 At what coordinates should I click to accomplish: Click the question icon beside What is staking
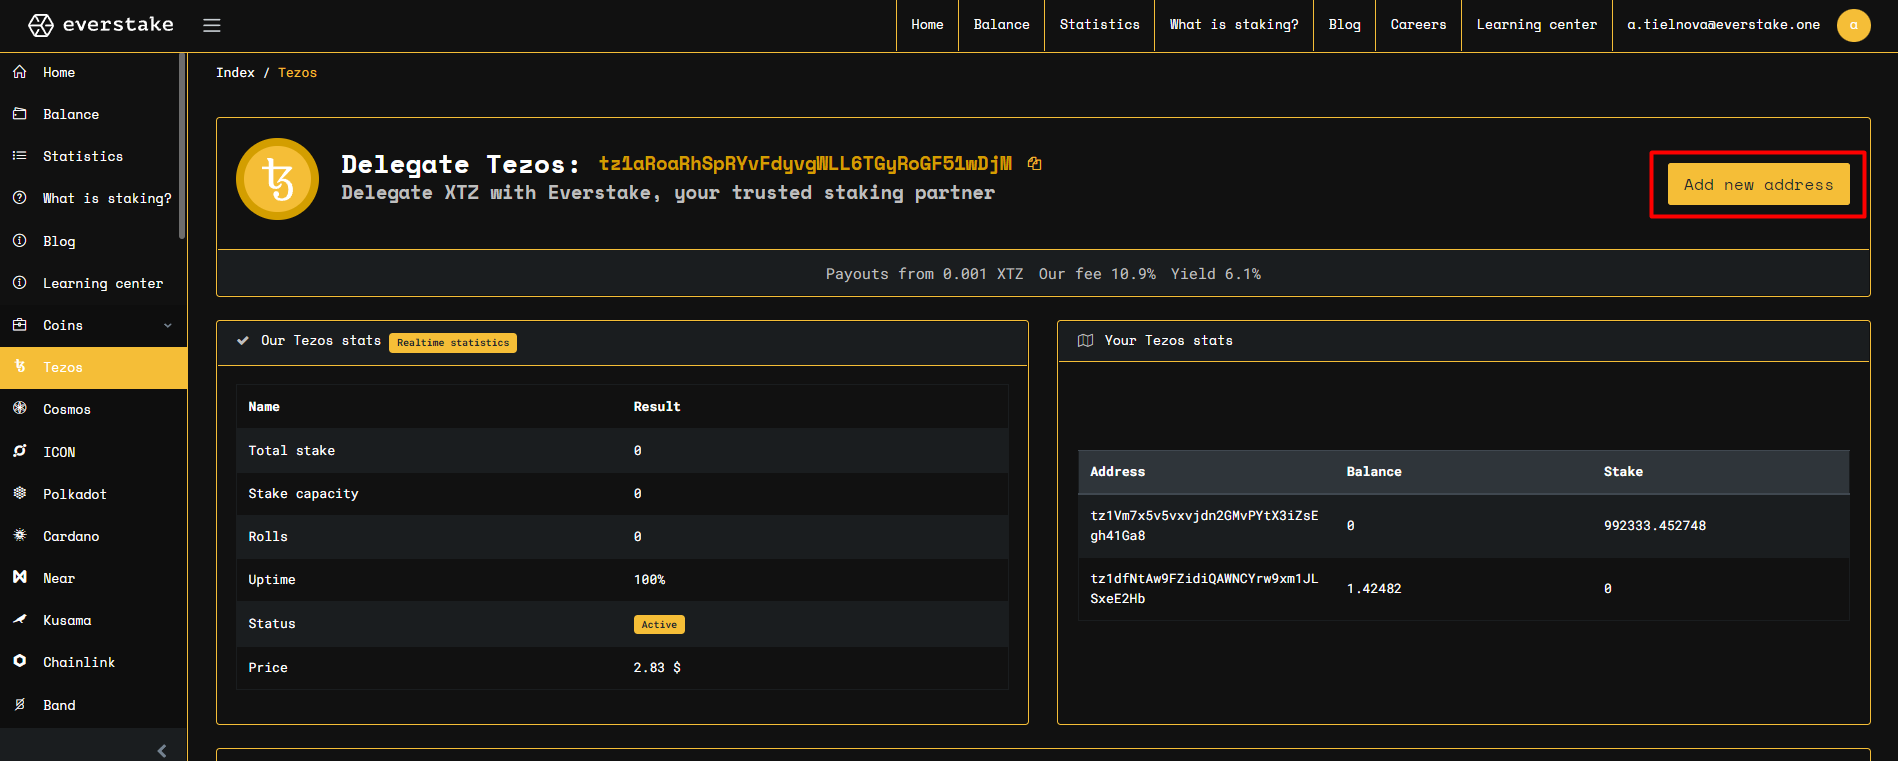pos(19,198)
